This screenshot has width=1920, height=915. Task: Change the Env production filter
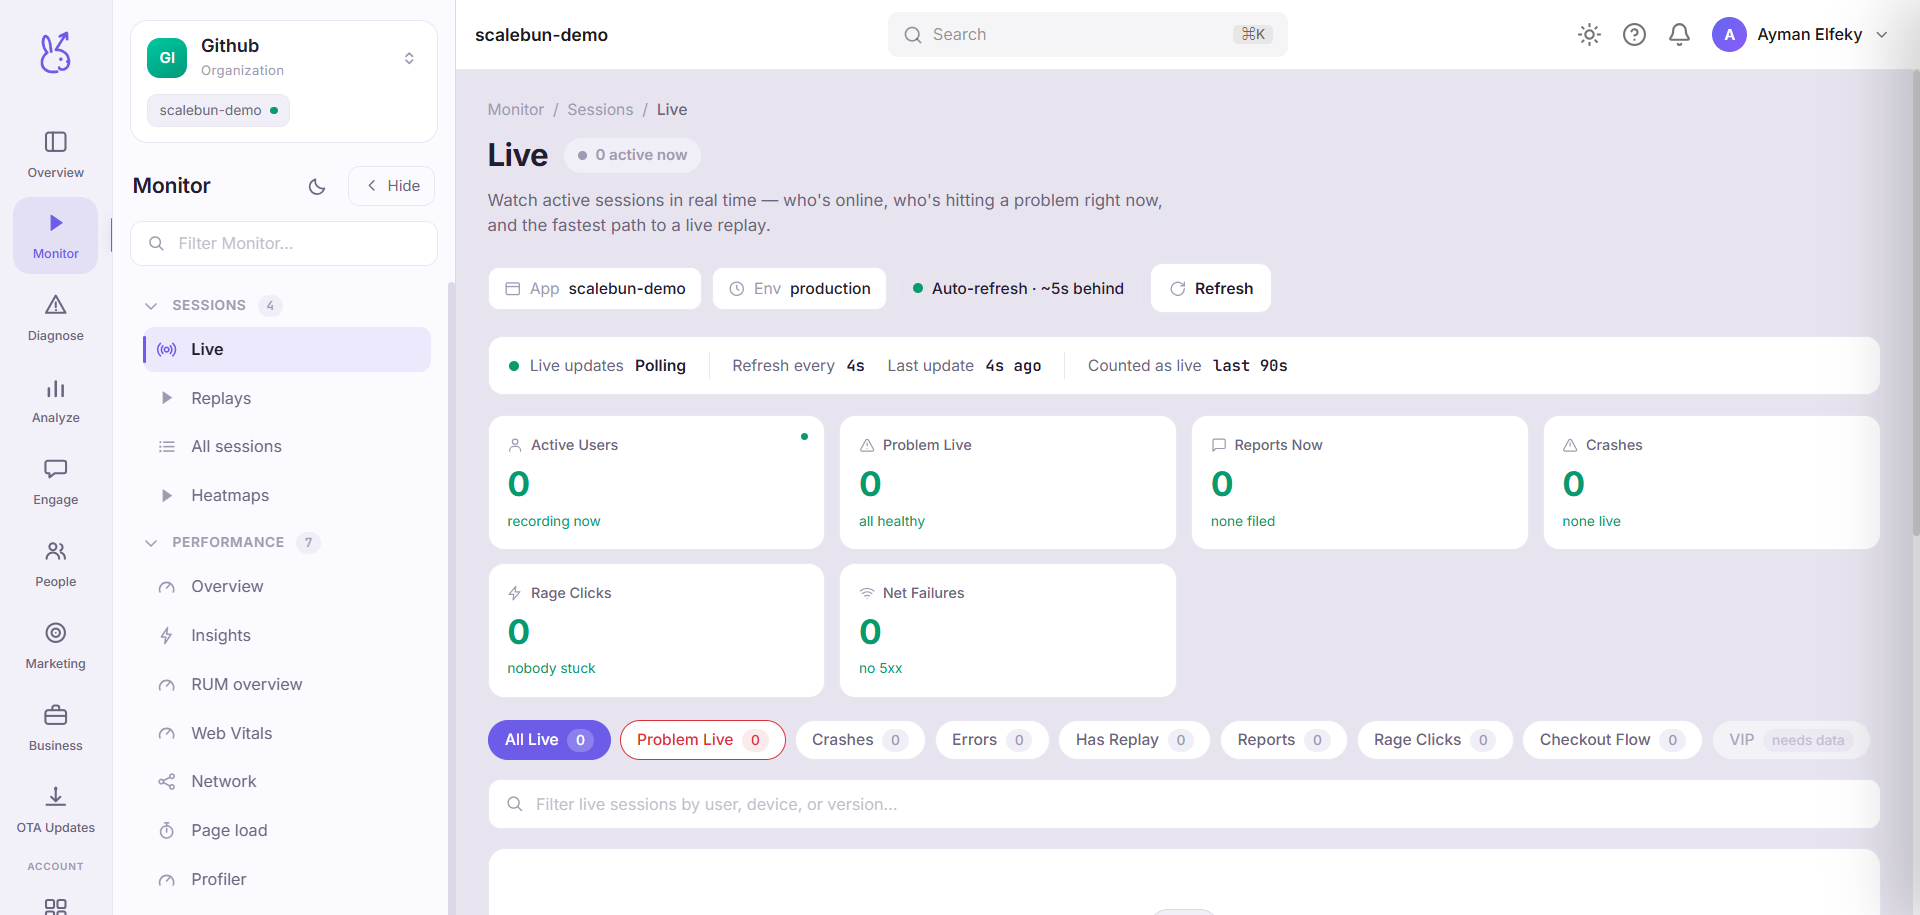click(799, 289)
